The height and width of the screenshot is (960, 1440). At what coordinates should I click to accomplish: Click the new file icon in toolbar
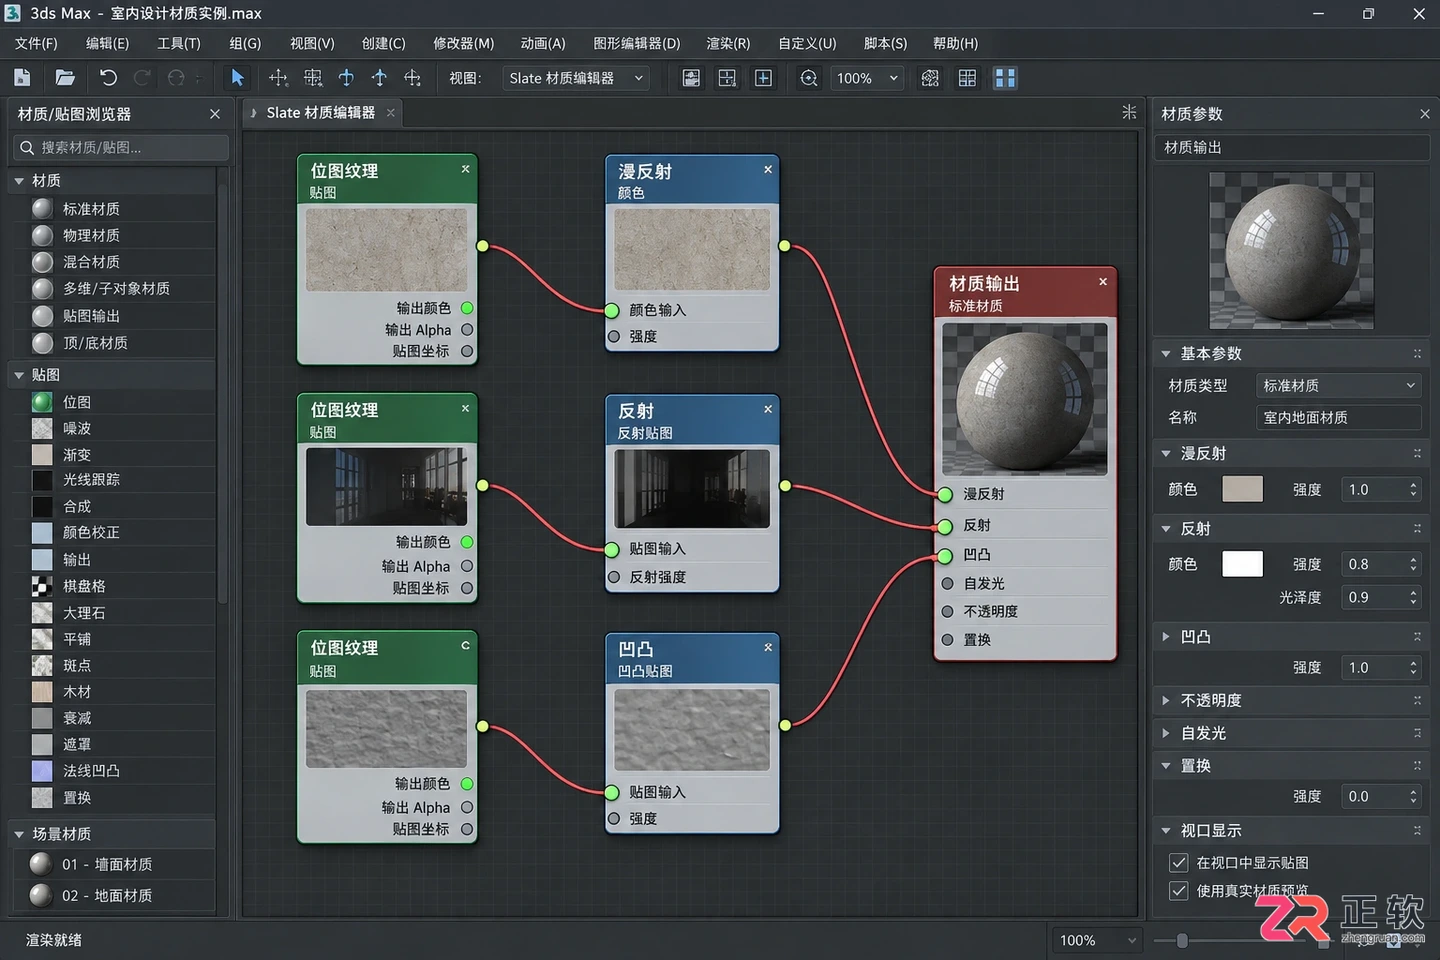22,78
